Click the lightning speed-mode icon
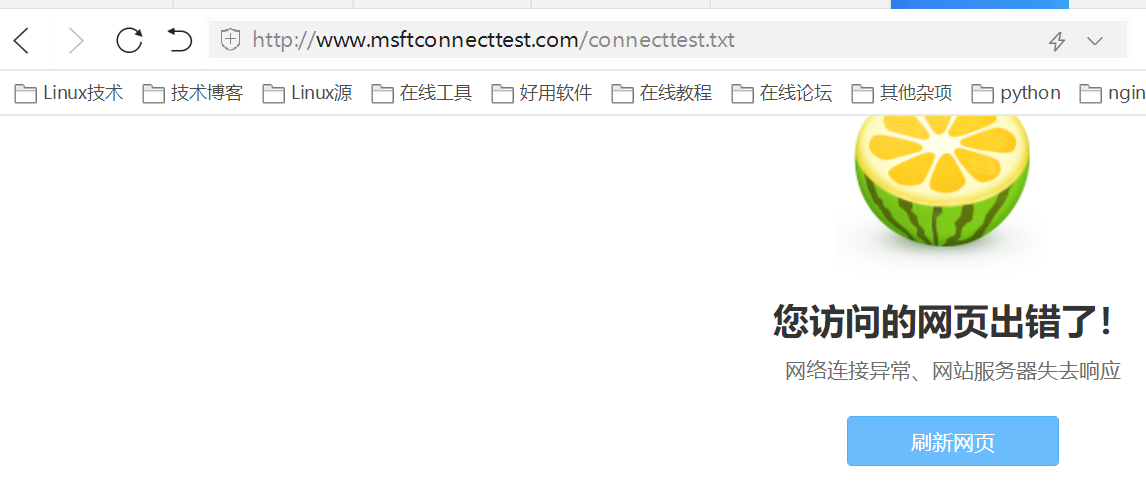The width and height of the screenshot is (1146, 498). [1057, 41]
